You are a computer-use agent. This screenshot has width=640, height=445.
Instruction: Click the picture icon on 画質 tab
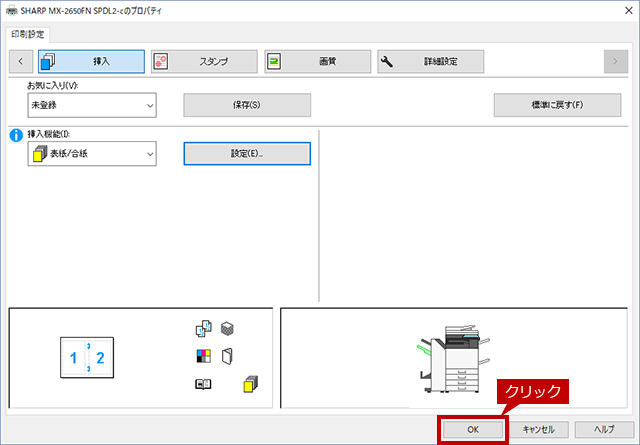[x=274, y=62]
